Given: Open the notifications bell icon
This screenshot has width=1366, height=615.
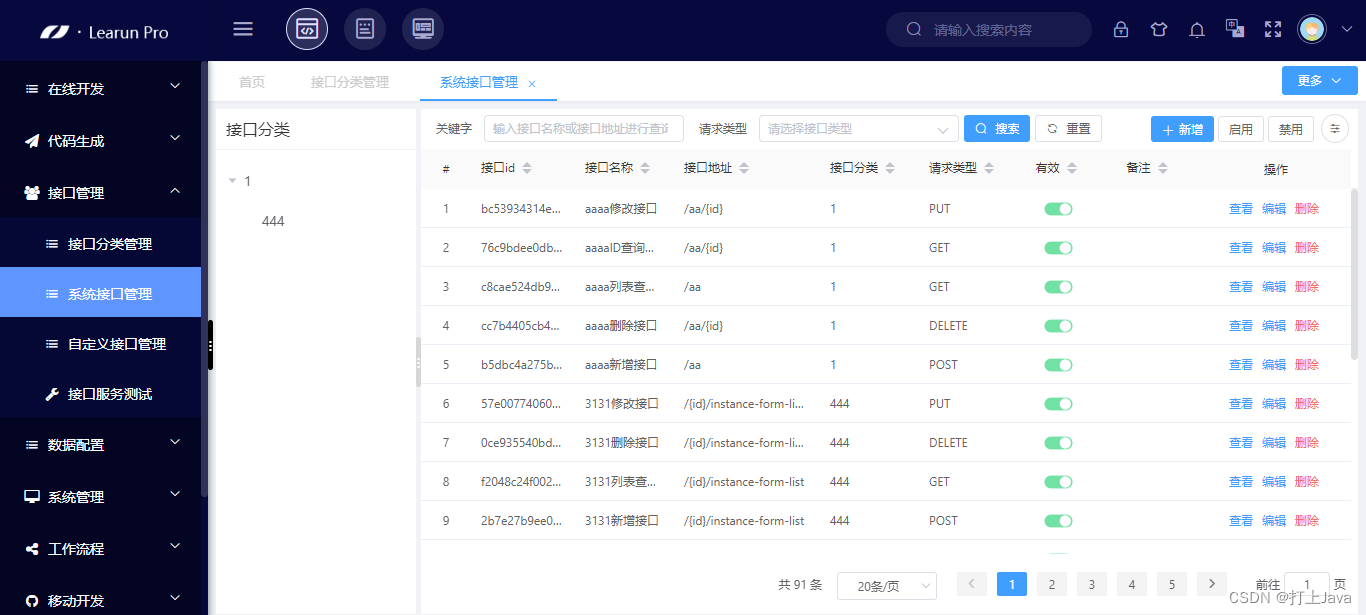Looking at the screenshot, I should pyautogui.click(x=1196, y=29).
